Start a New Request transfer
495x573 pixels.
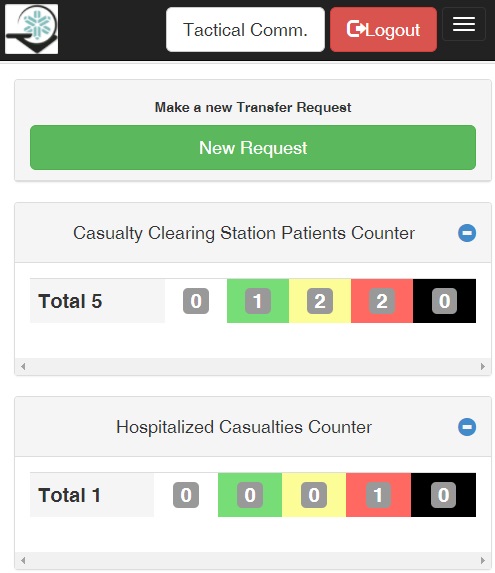[253, 148]
